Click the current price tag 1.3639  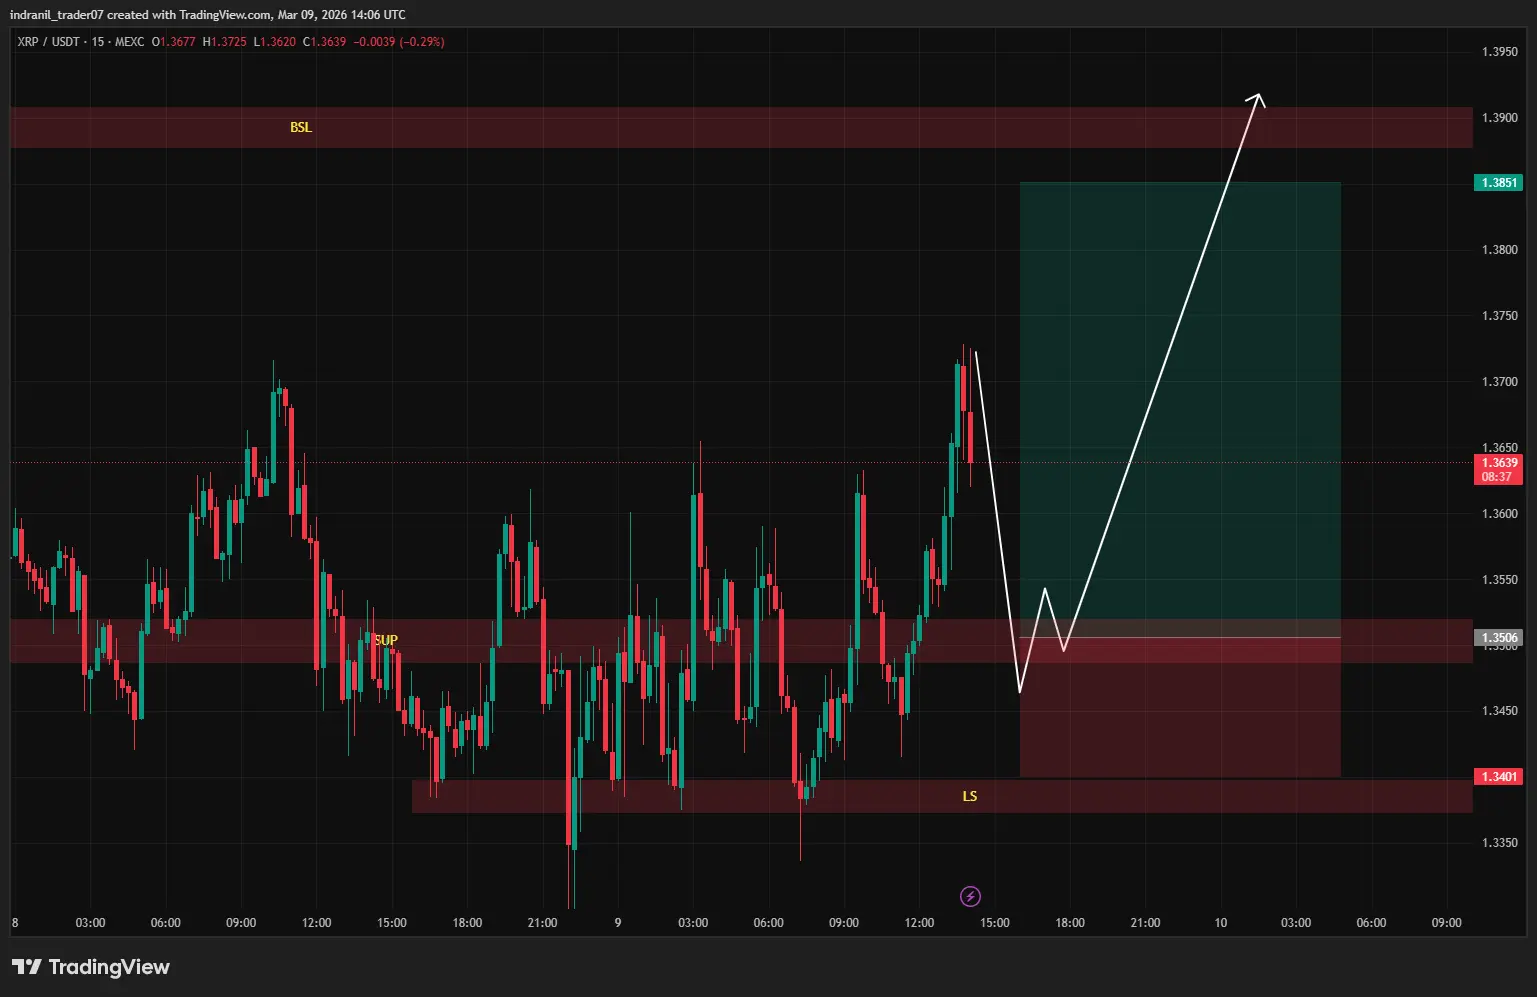click(x=1498, y=463)
